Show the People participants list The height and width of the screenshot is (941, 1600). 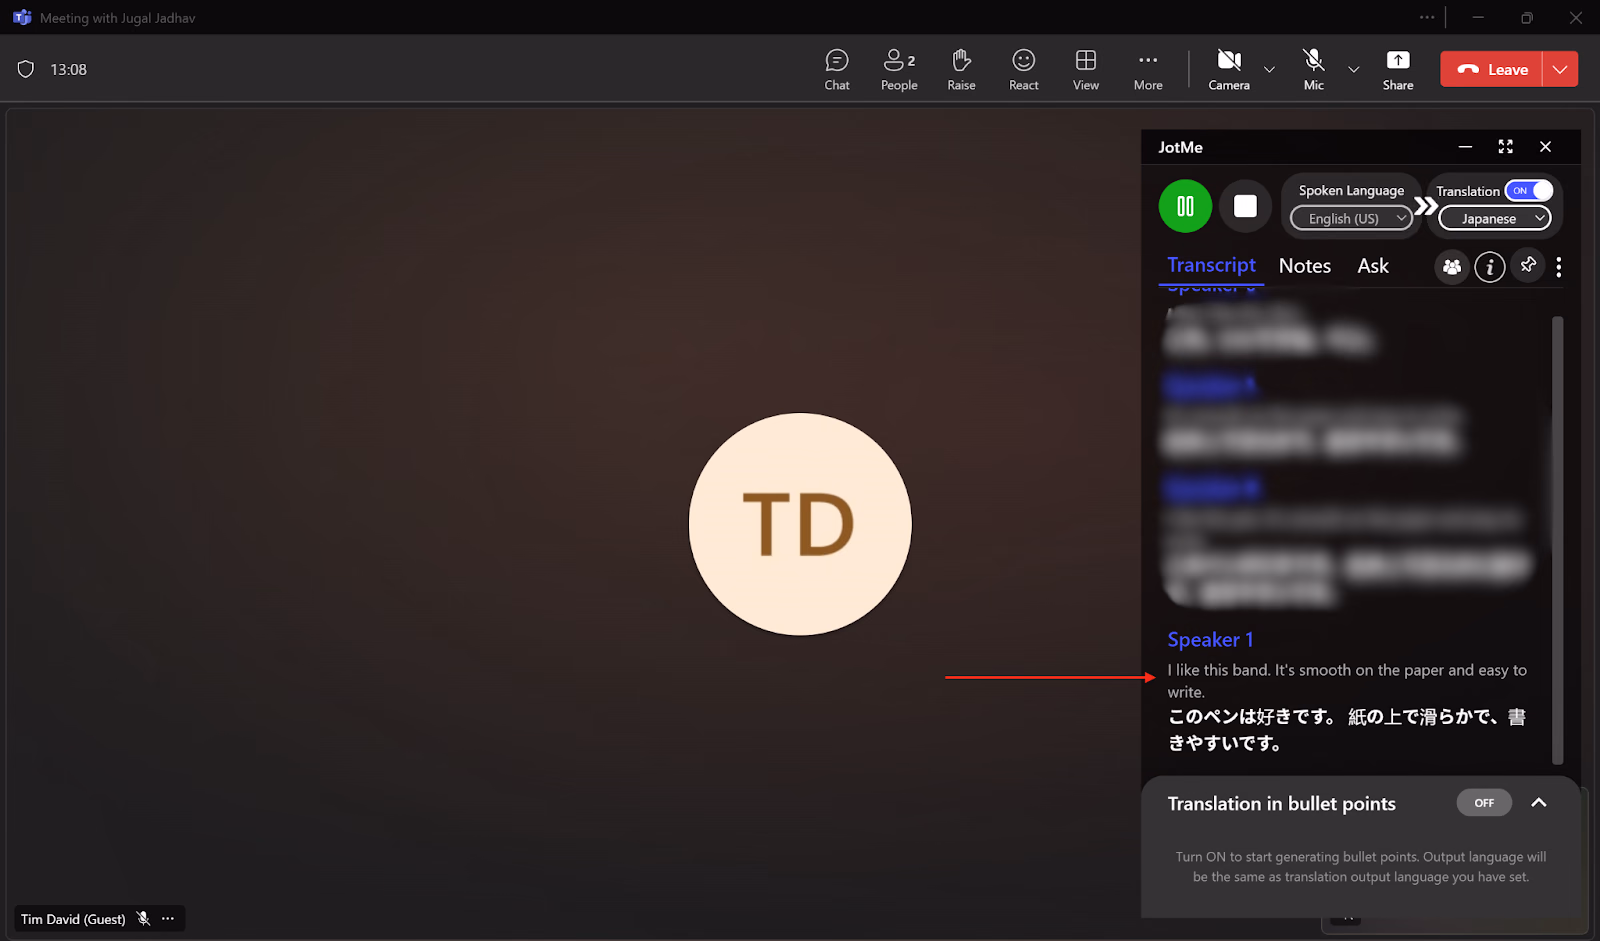coord(899,69)
